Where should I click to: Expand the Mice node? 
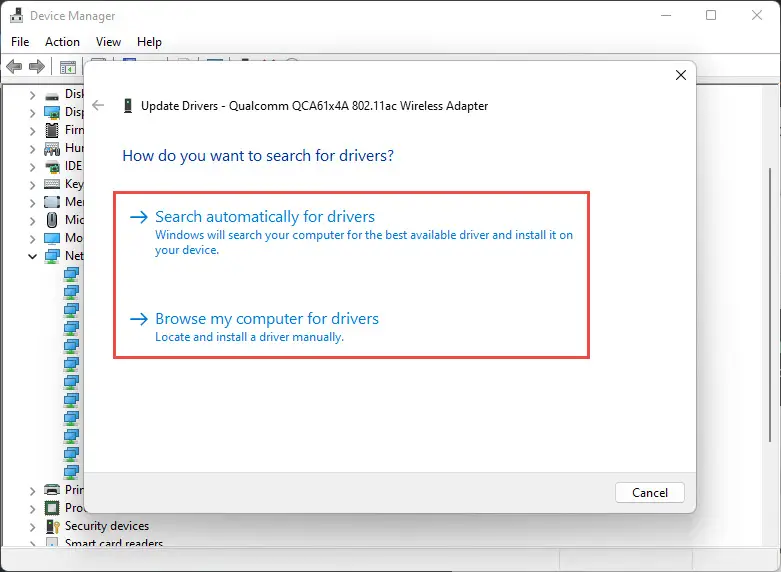pyautogui.click(x=32, y=221)
